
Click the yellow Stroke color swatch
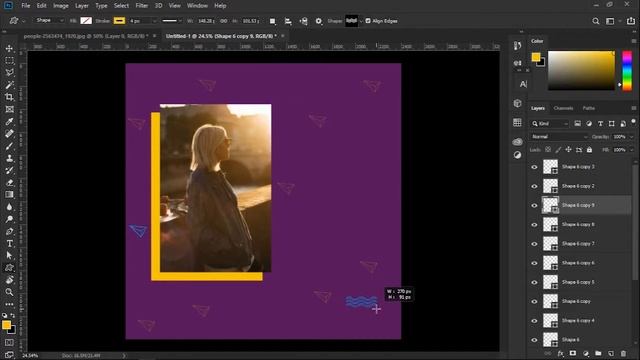119,21
